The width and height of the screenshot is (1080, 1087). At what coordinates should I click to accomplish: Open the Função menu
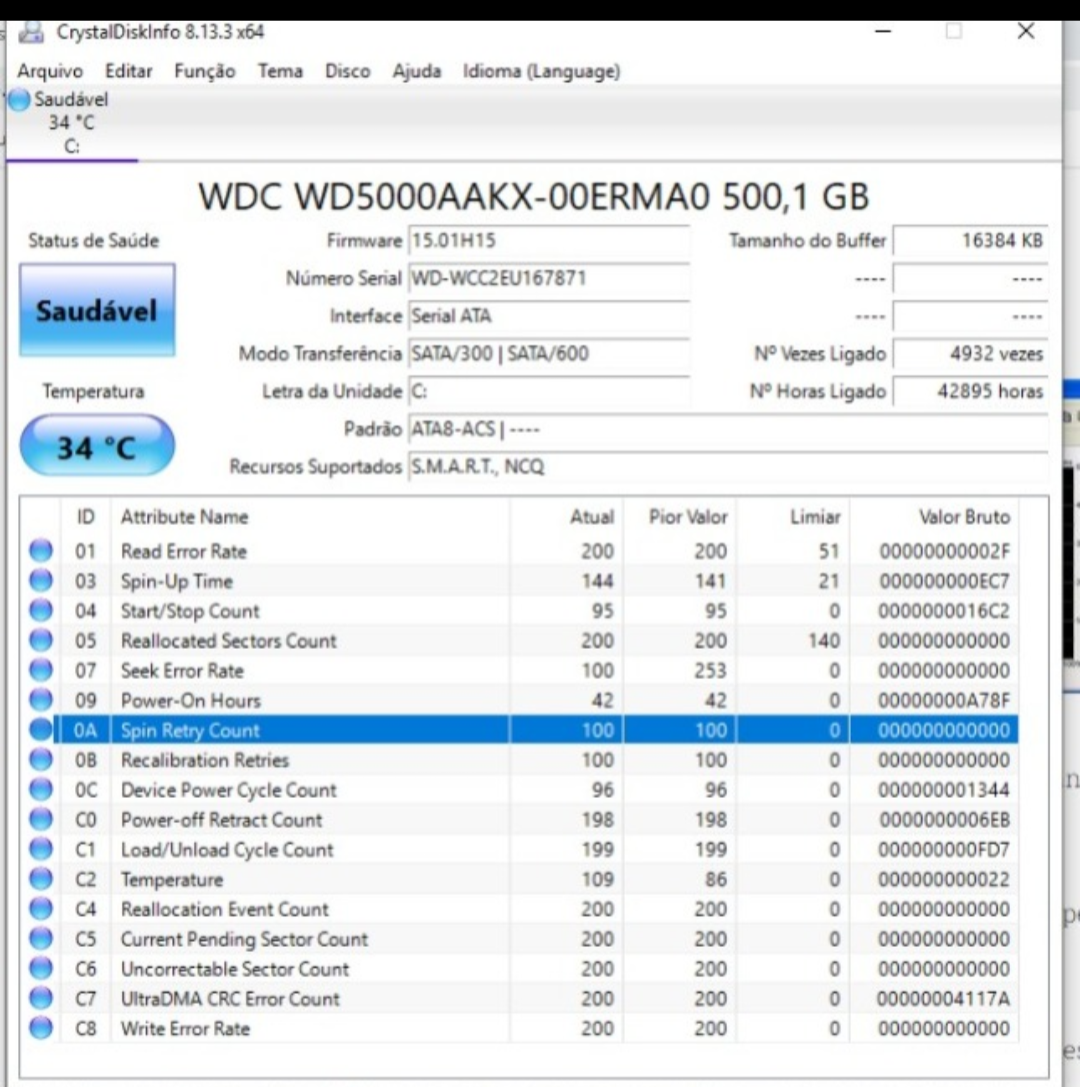click(x=204, y=71)
